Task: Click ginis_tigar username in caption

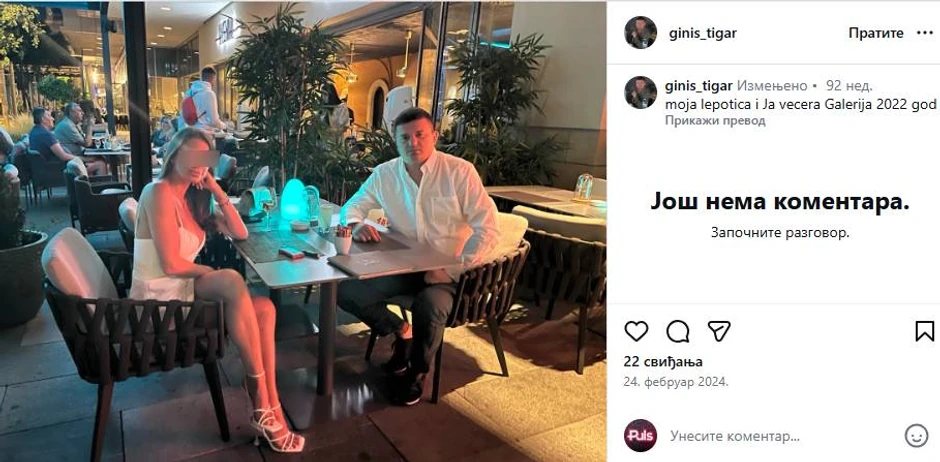Action: click(699, 86)
